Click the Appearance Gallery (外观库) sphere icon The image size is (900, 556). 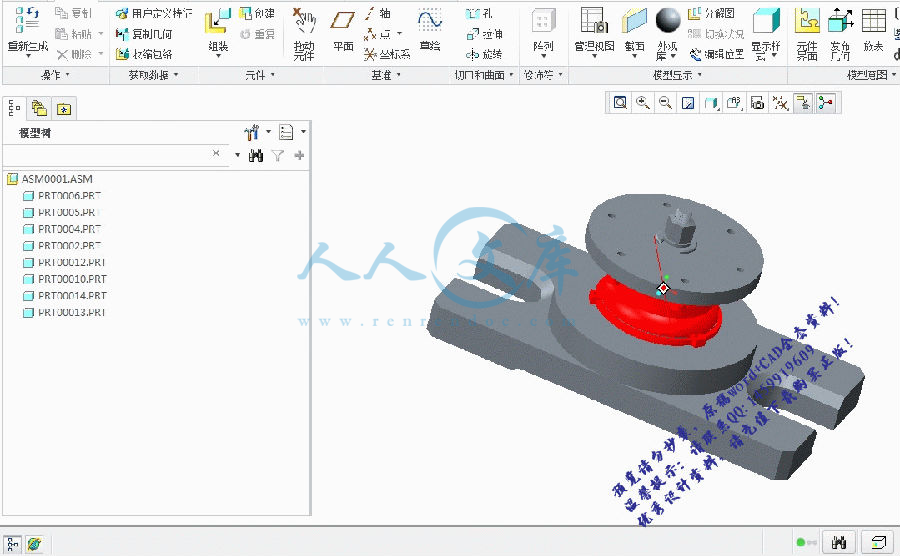point(668,21)
